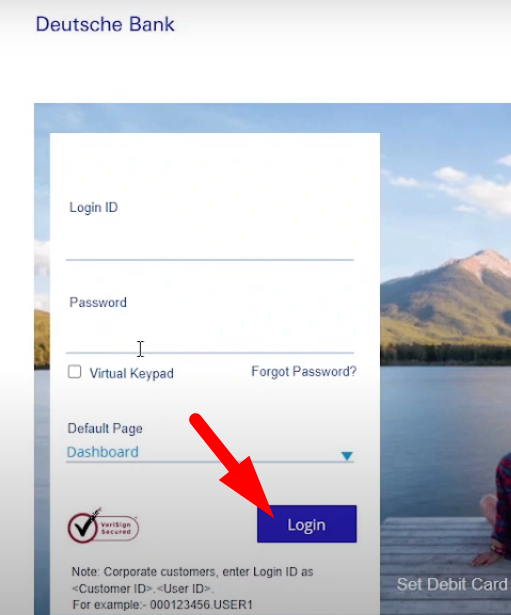The height and width of the screenshot is (615, 511).
Task: Click the Corporate customers note text
Action: (x=192, y=580)
